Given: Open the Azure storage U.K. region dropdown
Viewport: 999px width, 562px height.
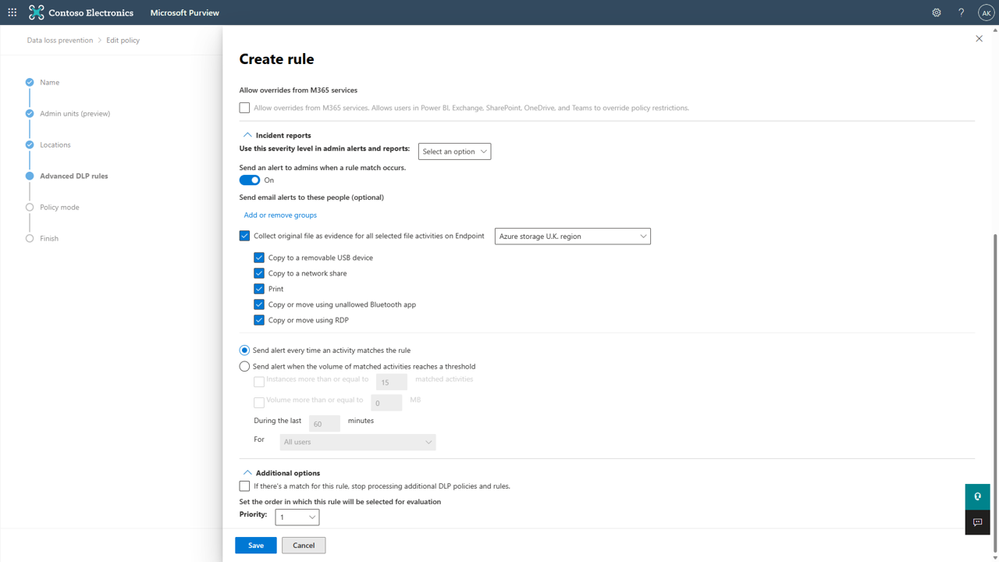Looking at the screenshot, I should pyautogui.click(x=572, y=236).
